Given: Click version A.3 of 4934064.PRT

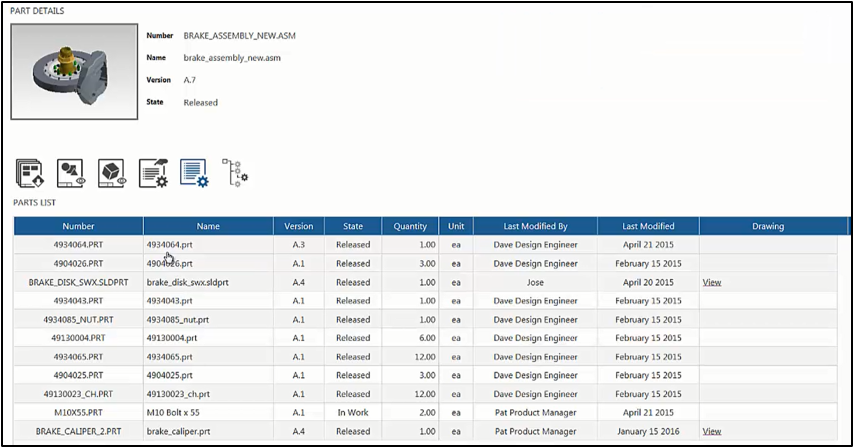Looking at the screenshot, I should [298, 245].
